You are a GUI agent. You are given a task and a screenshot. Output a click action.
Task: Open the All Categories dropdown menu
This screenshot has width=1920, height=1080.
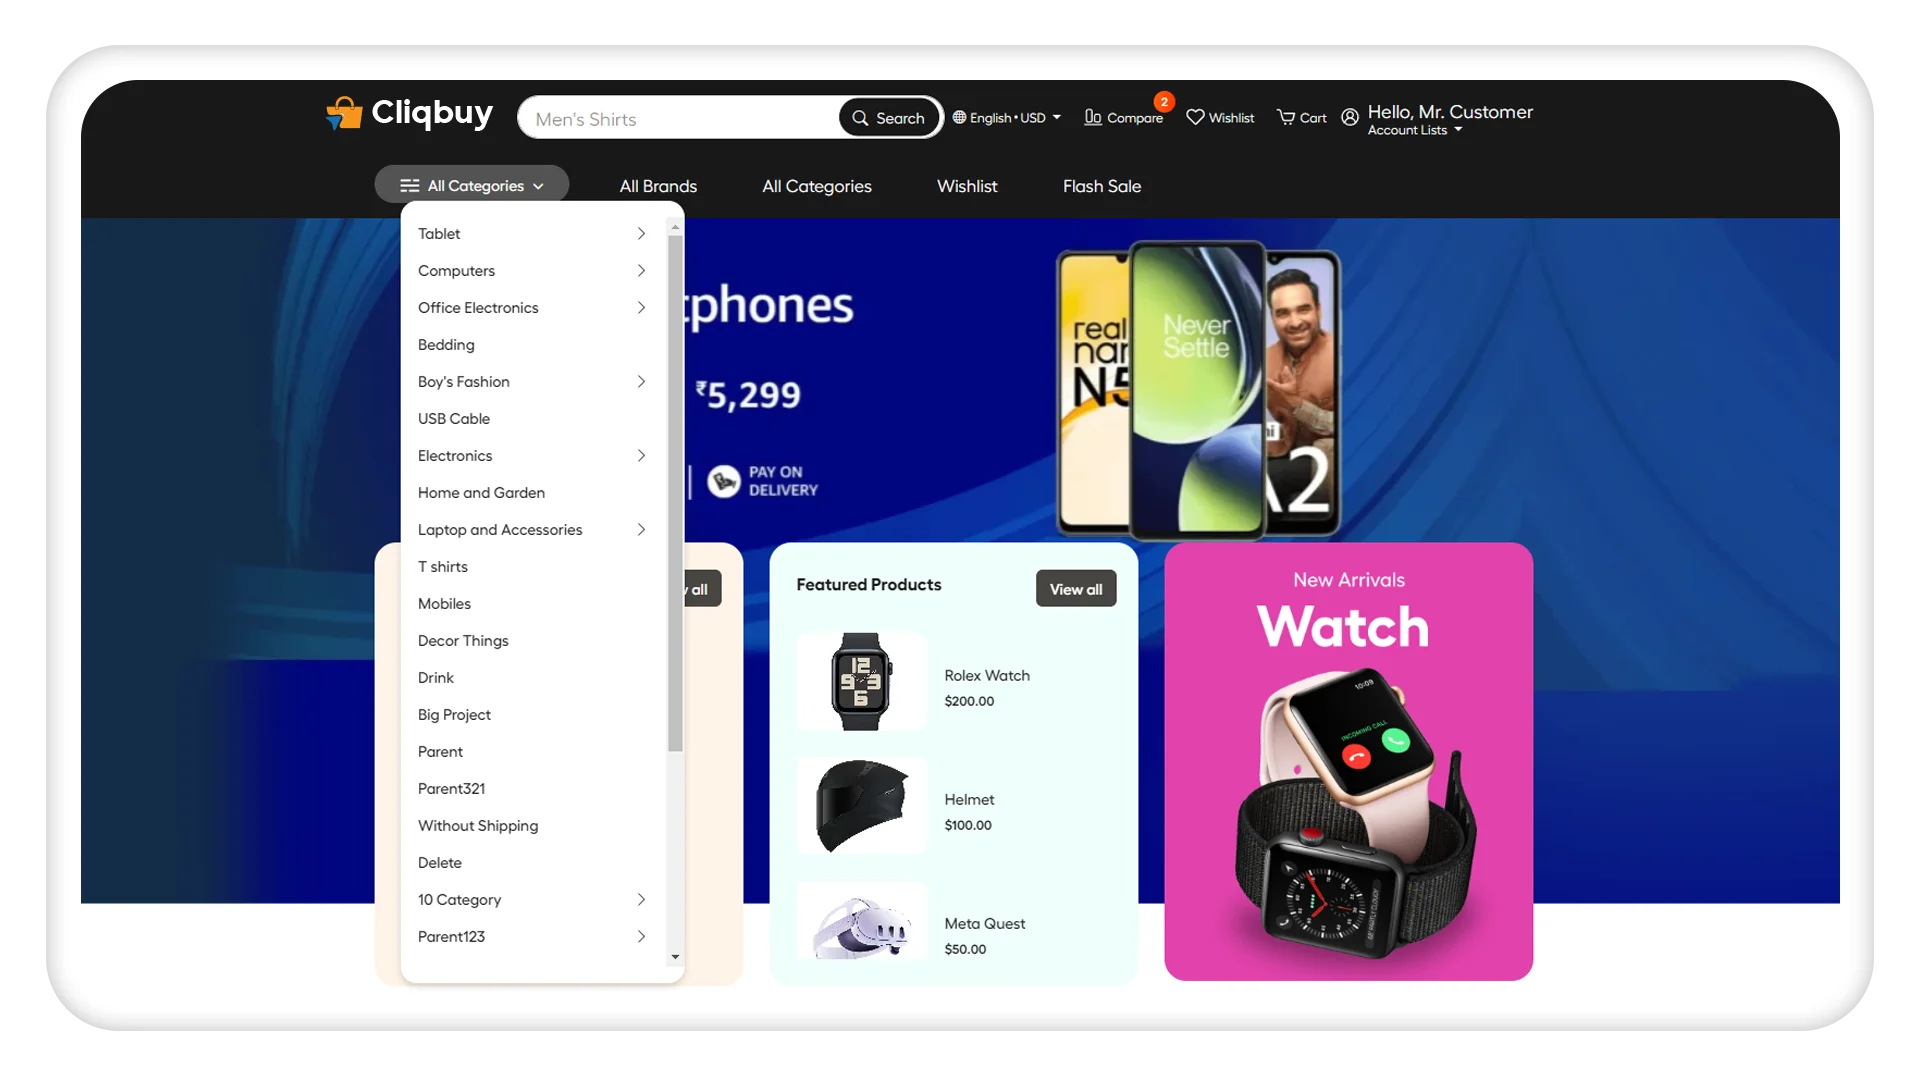[472, 185]
